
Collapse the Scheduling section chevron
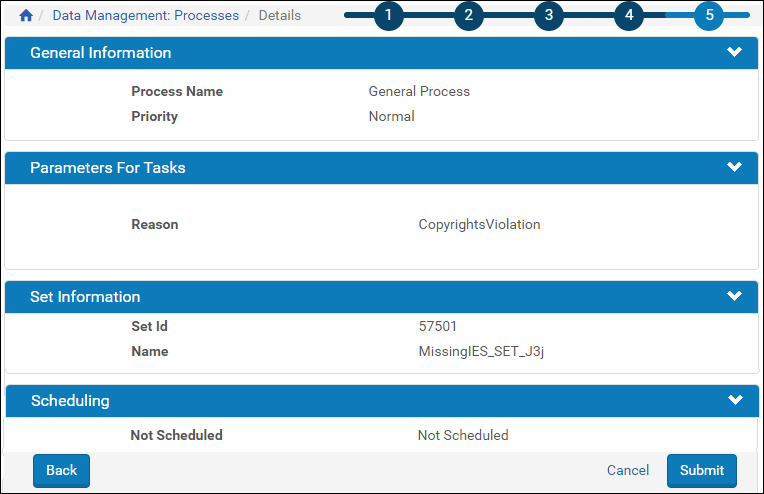pos(735,400)
